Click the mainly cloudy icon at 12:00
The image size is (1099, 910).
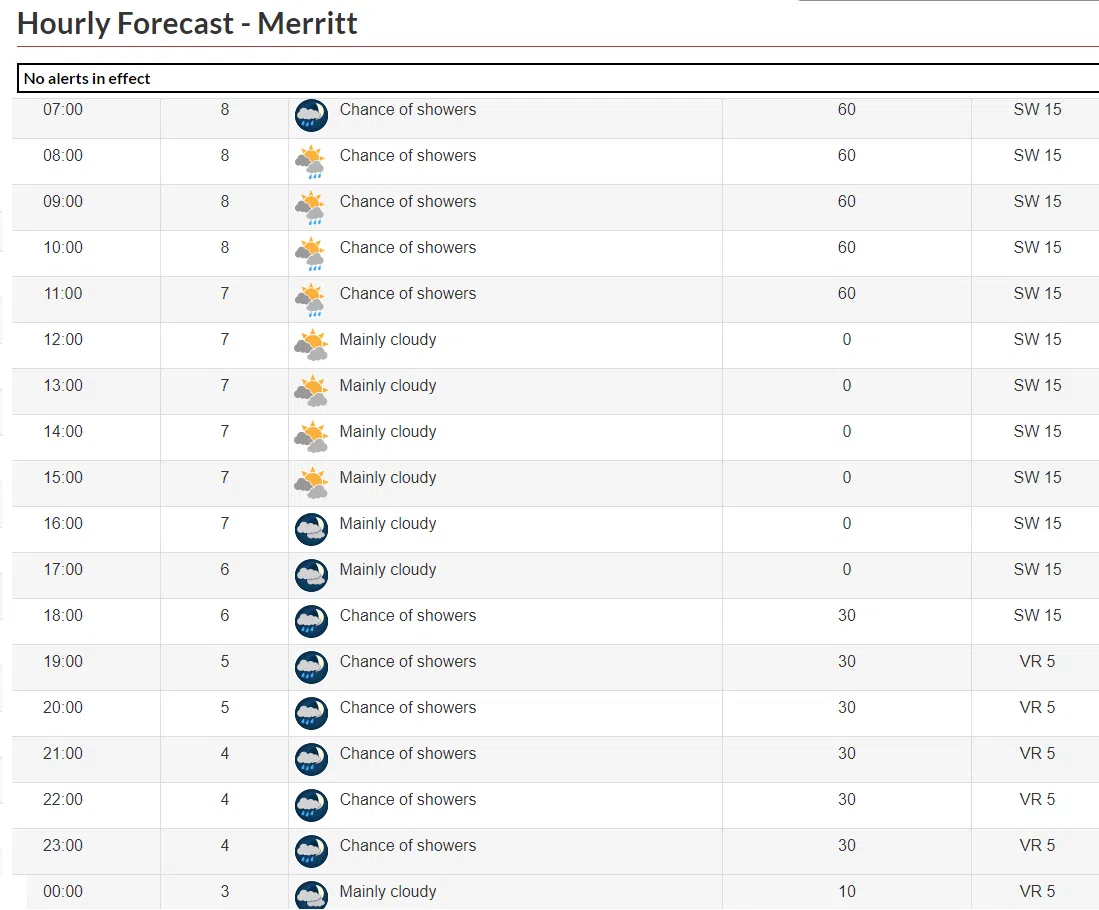[x=311, y=345]
